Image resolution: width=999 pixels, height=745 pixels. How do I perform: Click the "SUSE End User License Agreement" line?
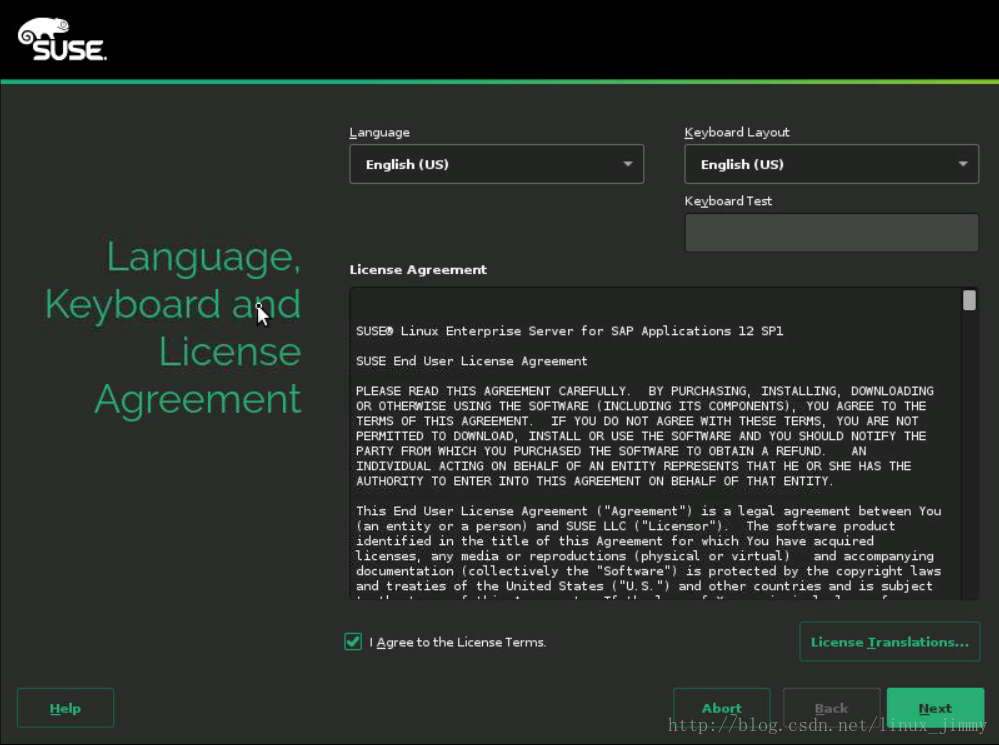click(x=471, y=361)
